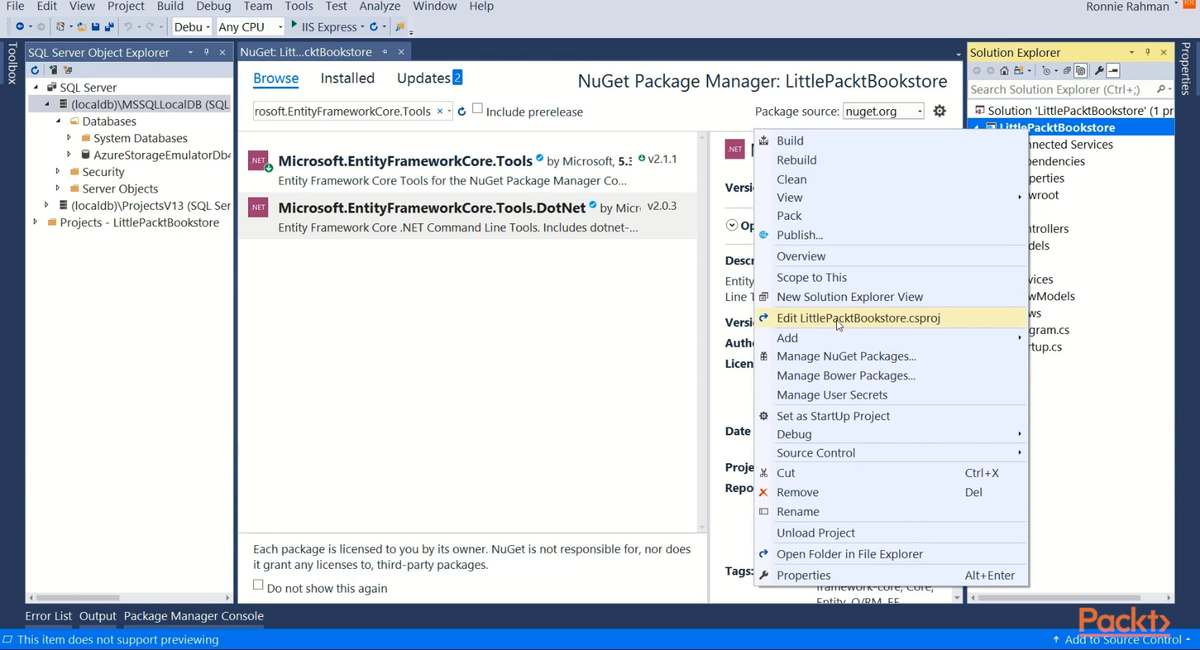Open the Error List tab at bottom

coord(48,616)
